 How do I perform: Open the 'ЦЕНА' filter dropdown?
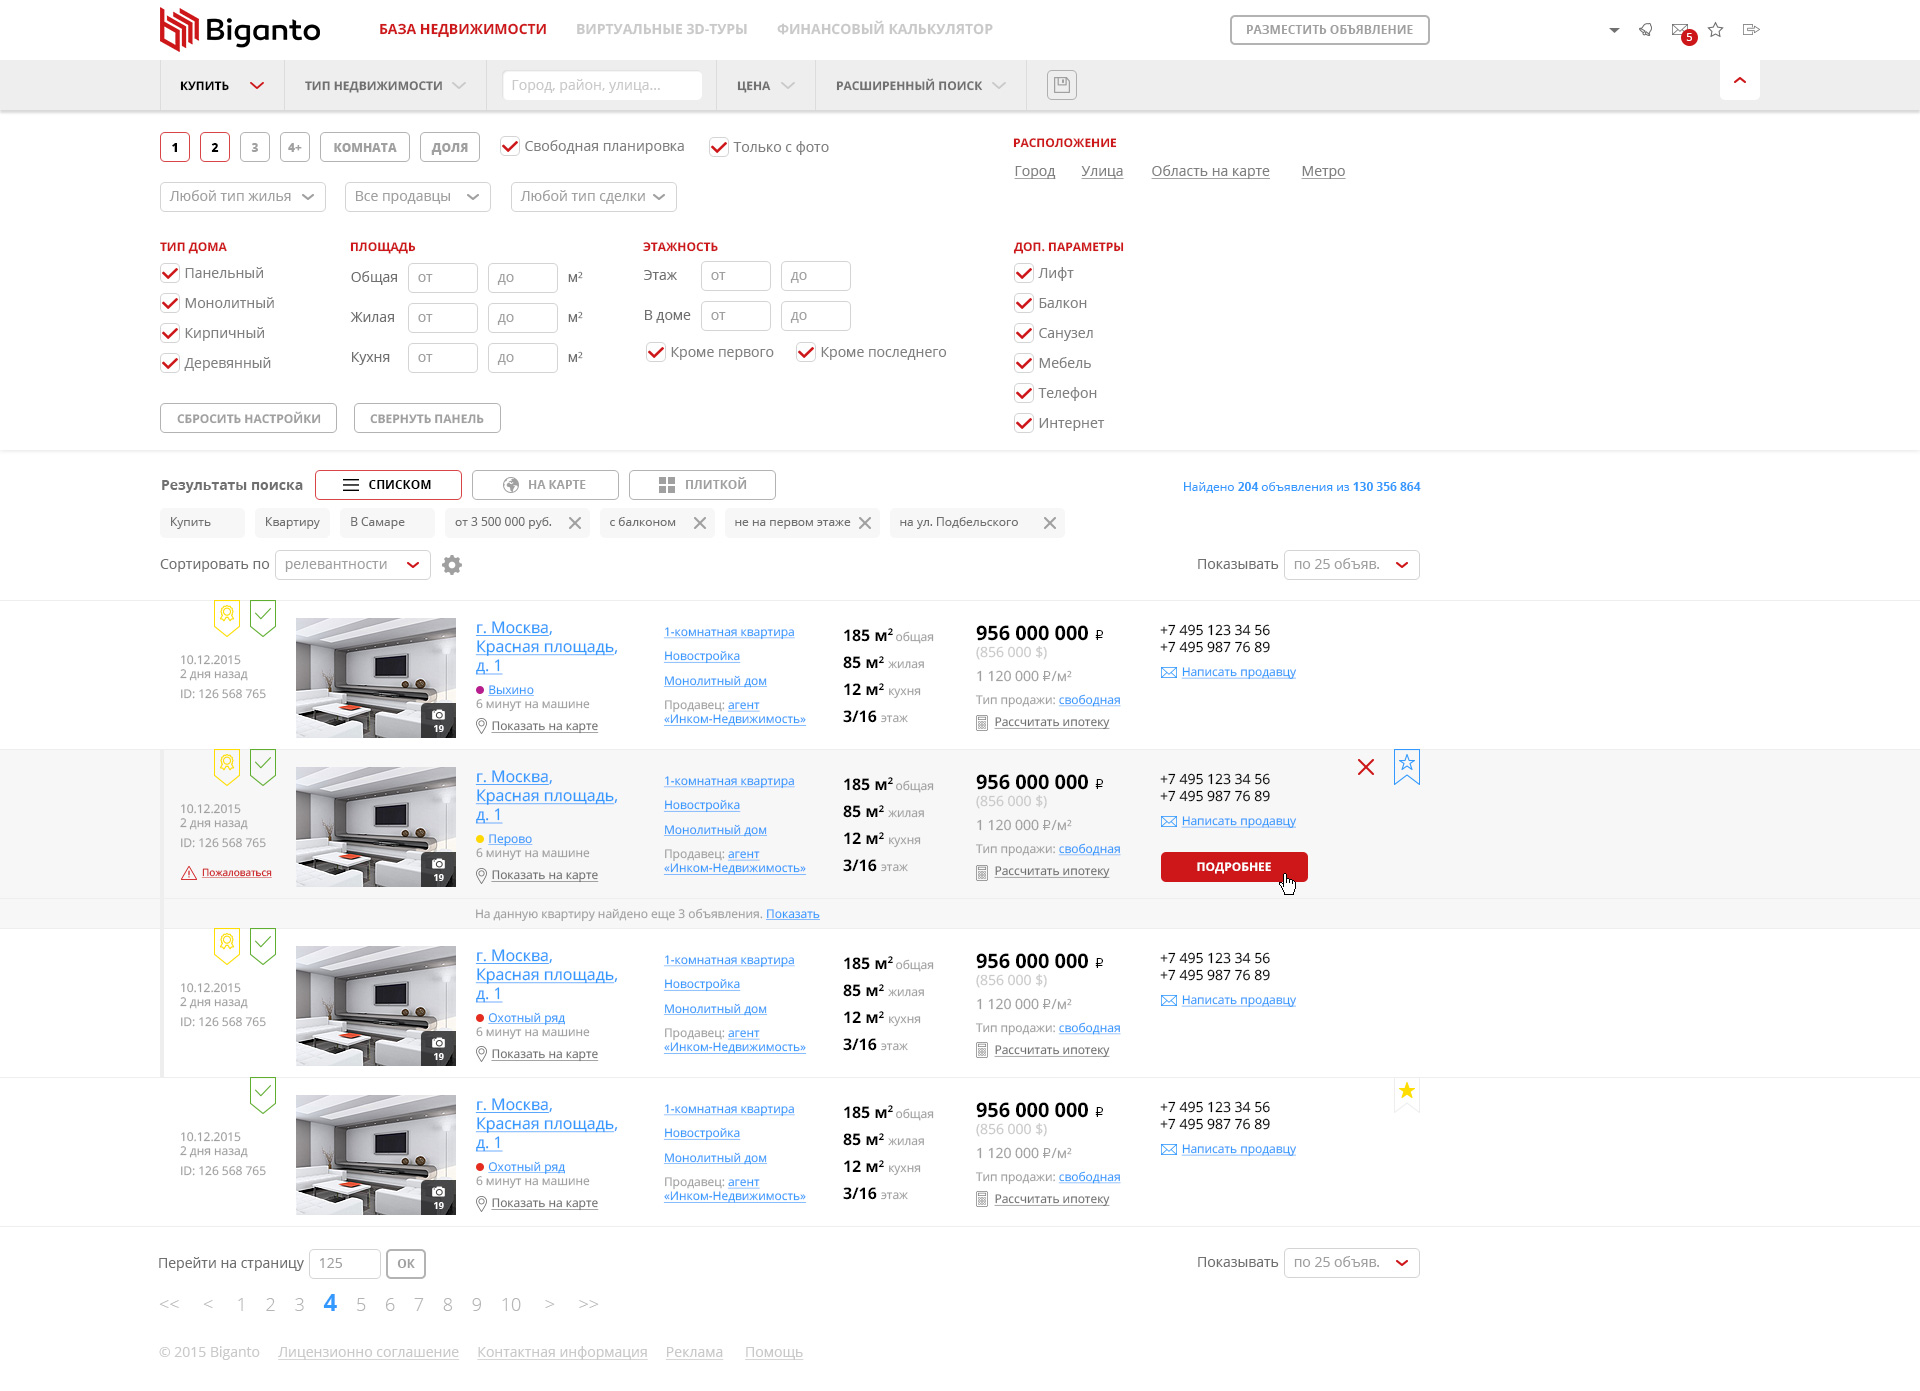coord(765,86)
